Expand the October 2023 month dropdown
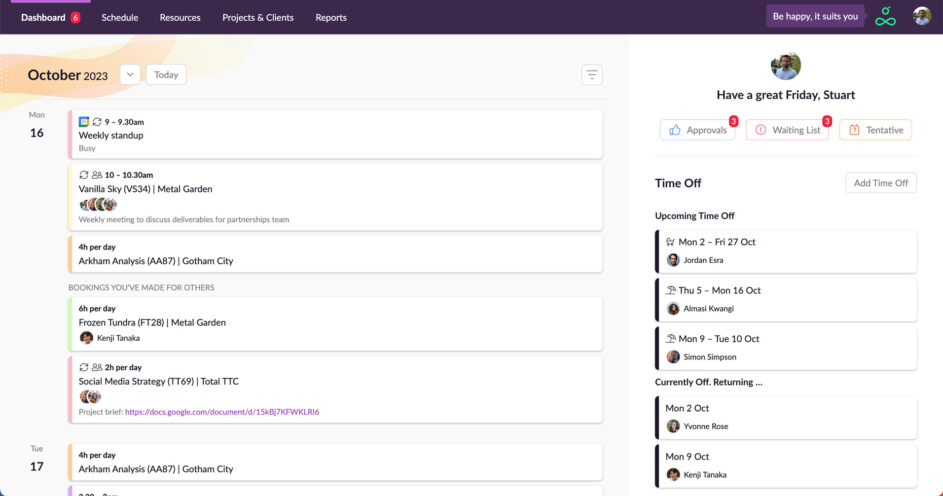 [130, 75]
